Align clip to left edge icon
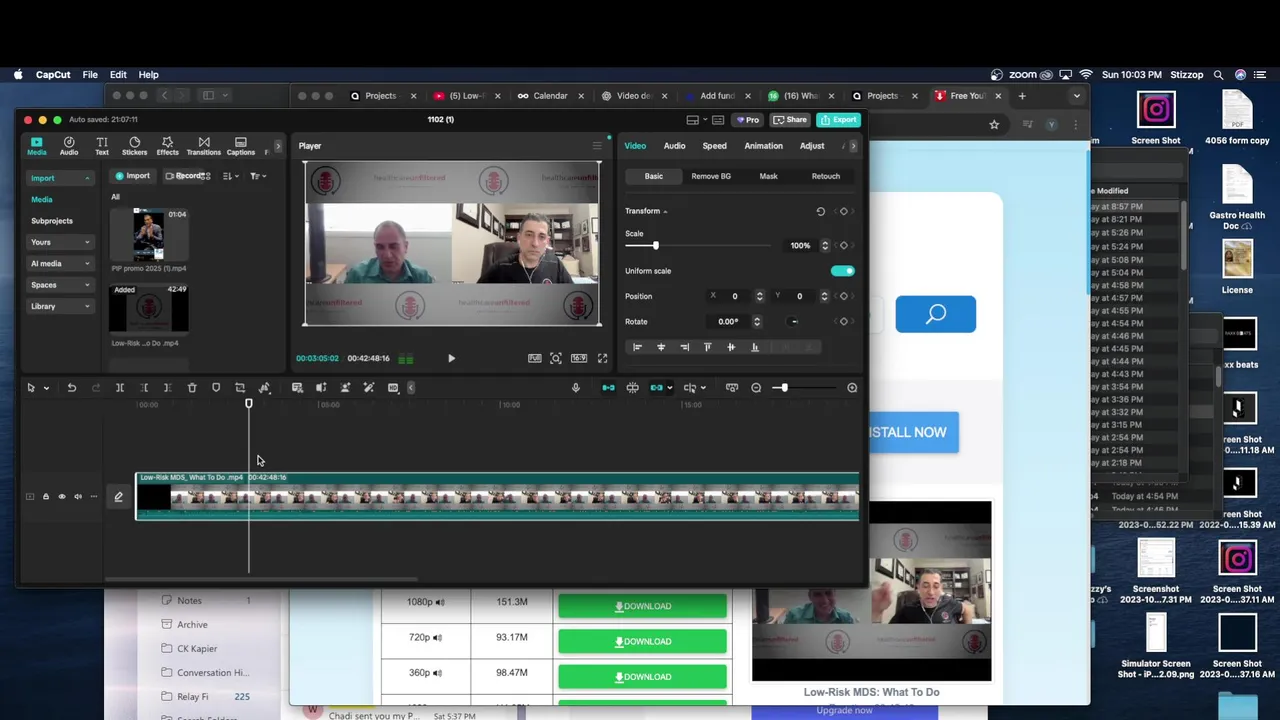Screen dimensions: 1280x720 [x=637, y=347]
